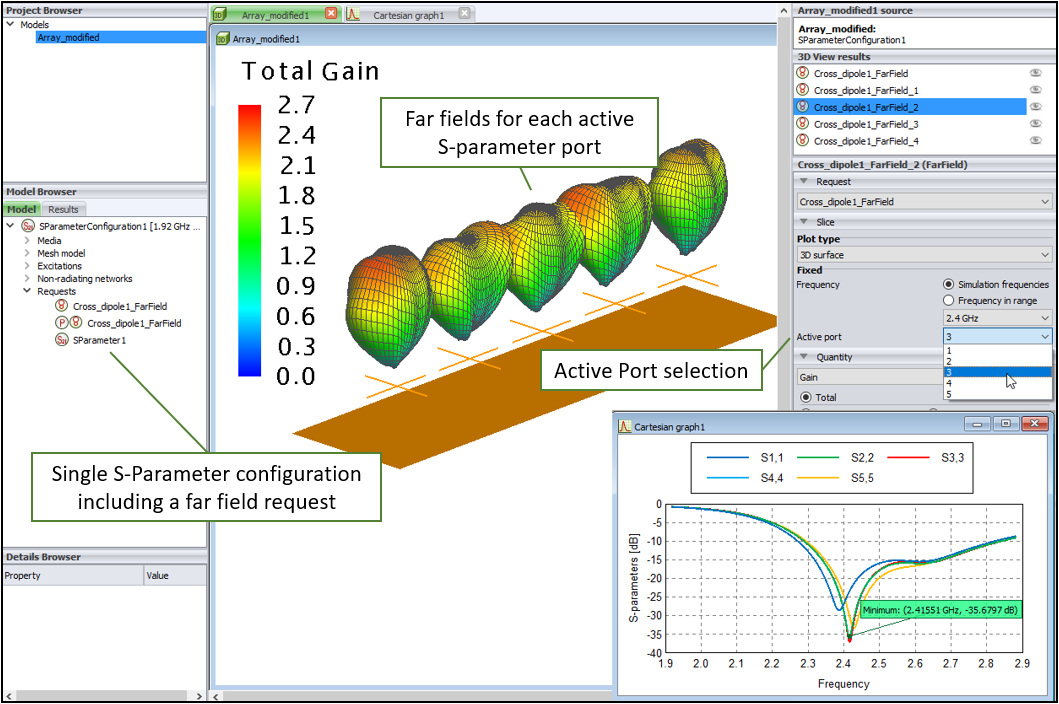Select active port 5 from the list
Screen dimensions: 1059x704
coord(948,394)
